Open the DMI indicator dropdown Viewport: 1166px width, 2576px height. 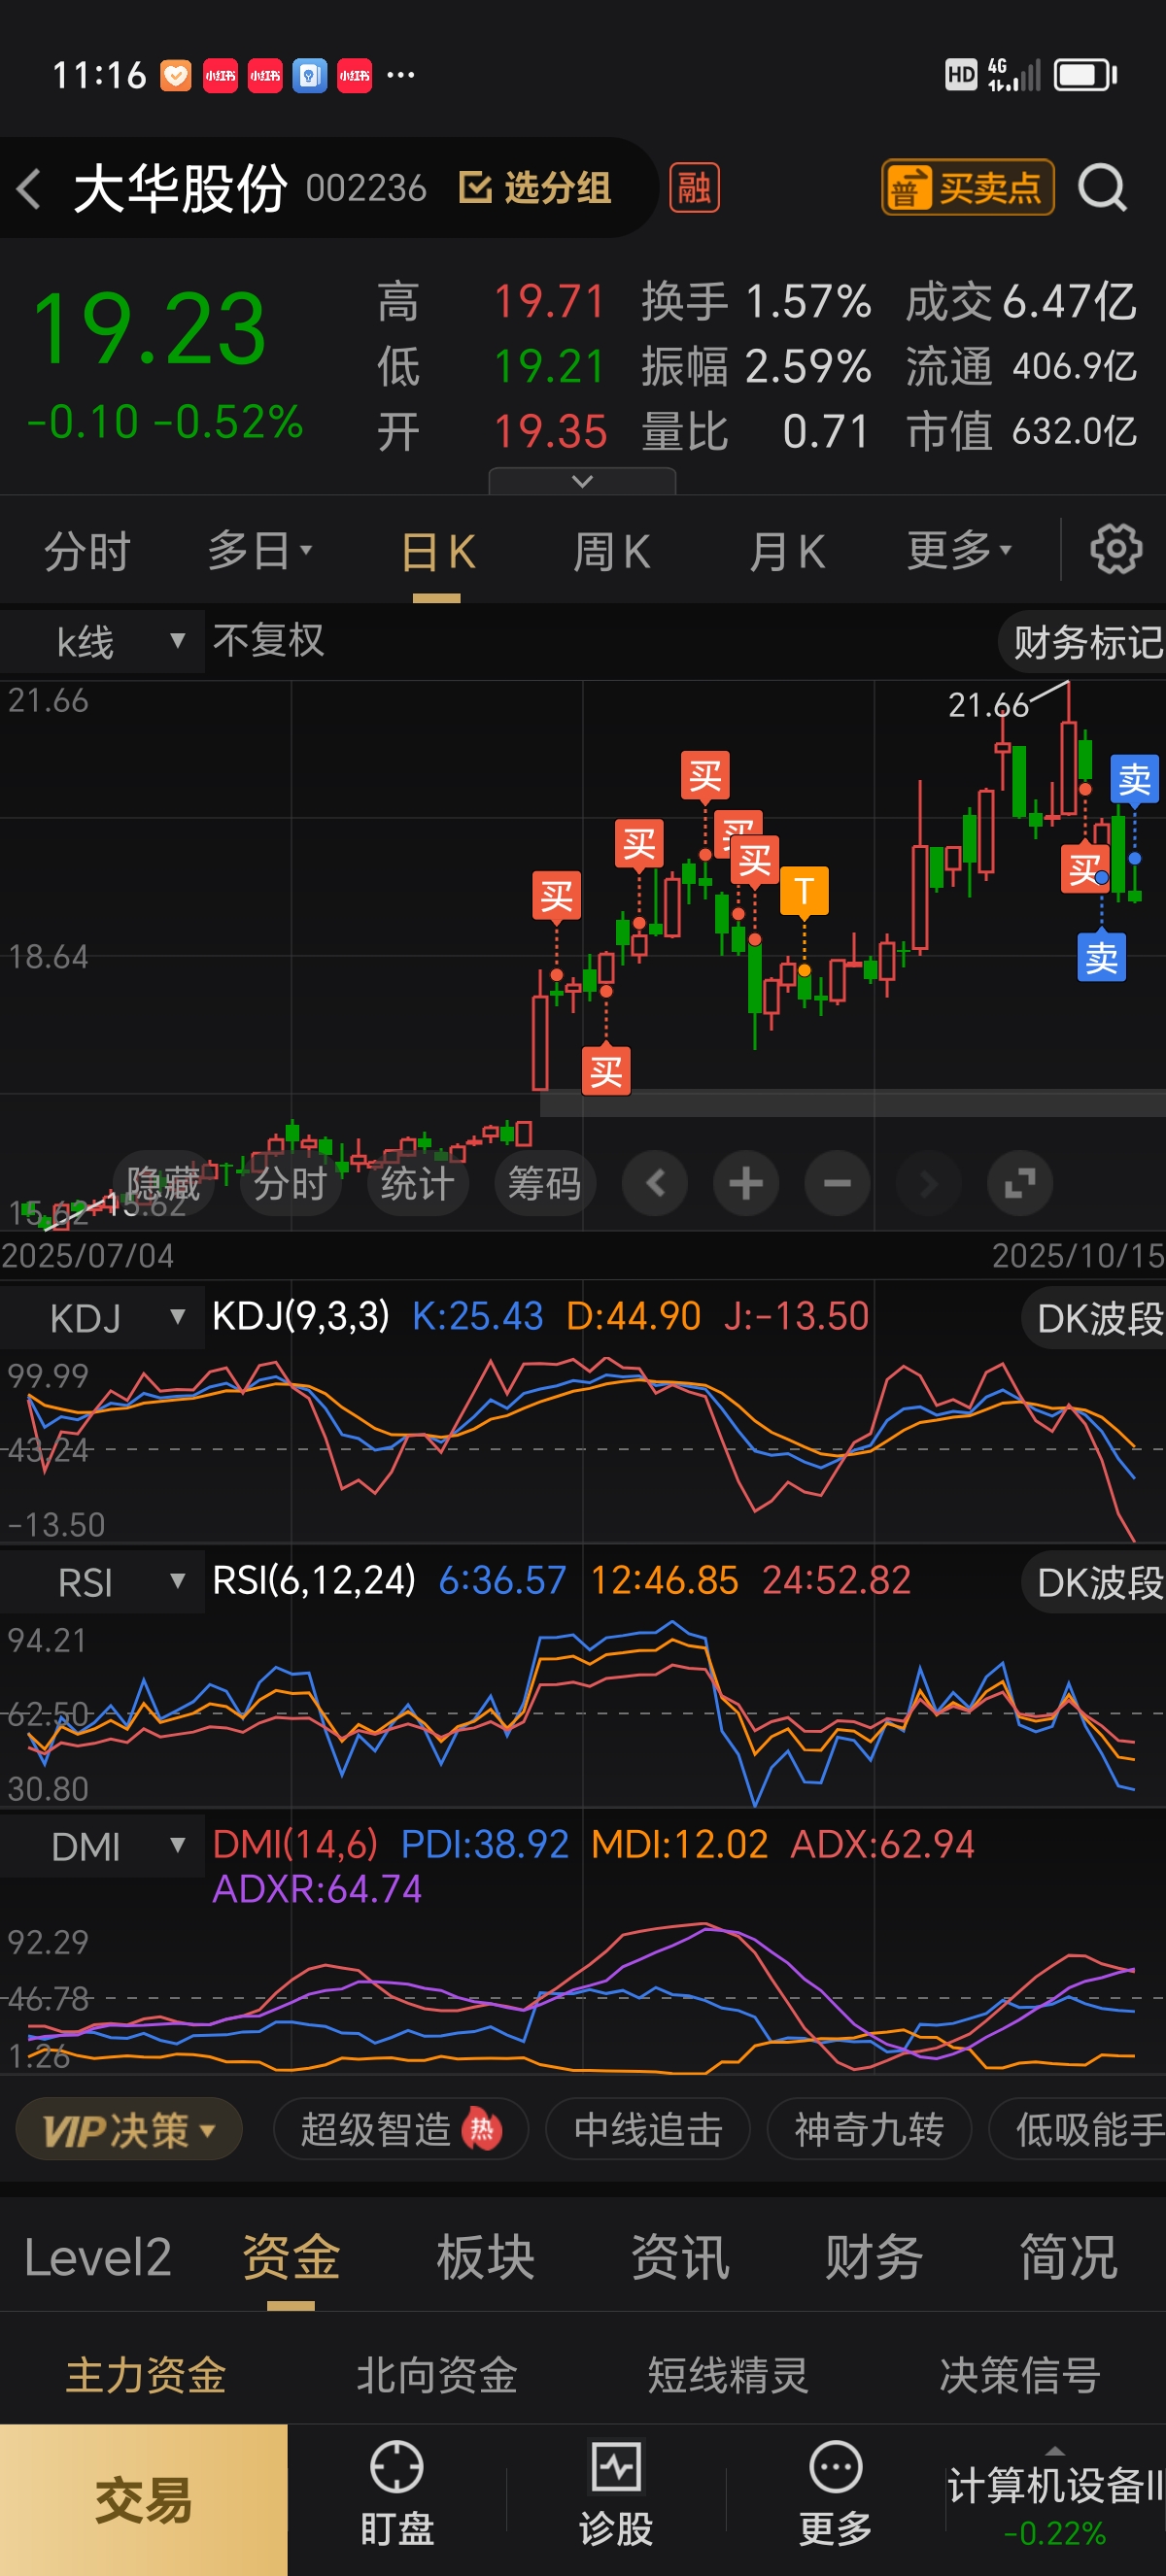(x=102, y=1846)
